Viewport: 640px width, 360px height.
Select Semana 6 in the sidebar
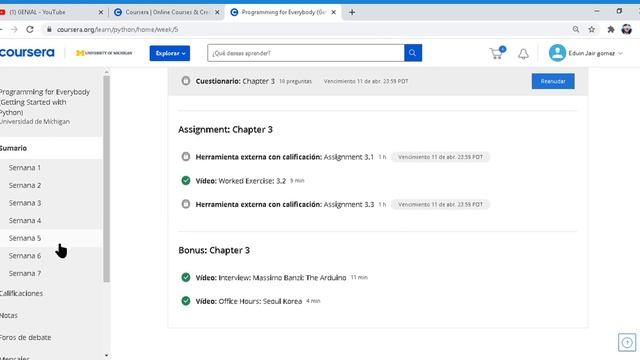25,256
